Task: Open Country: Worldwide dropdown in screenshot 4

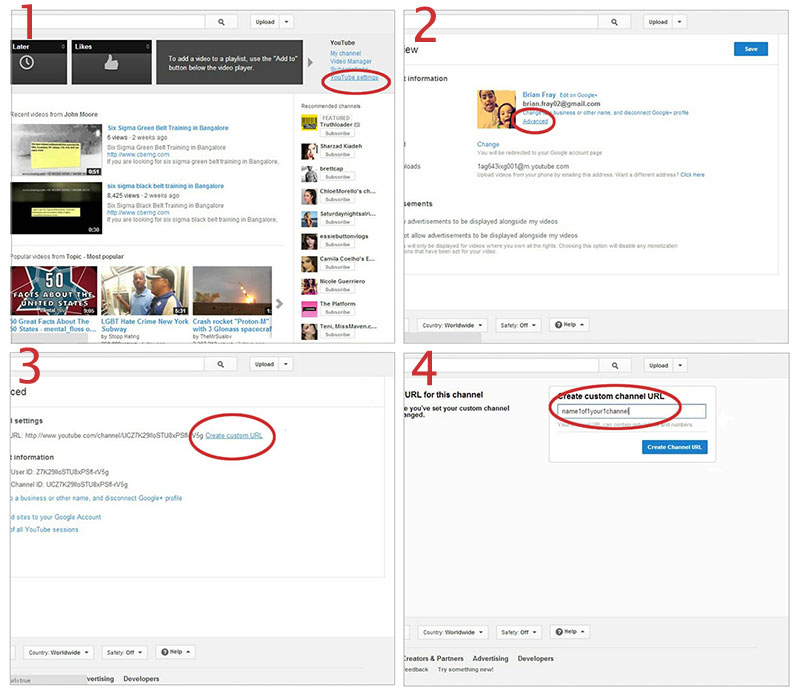Action: [453, 632]
